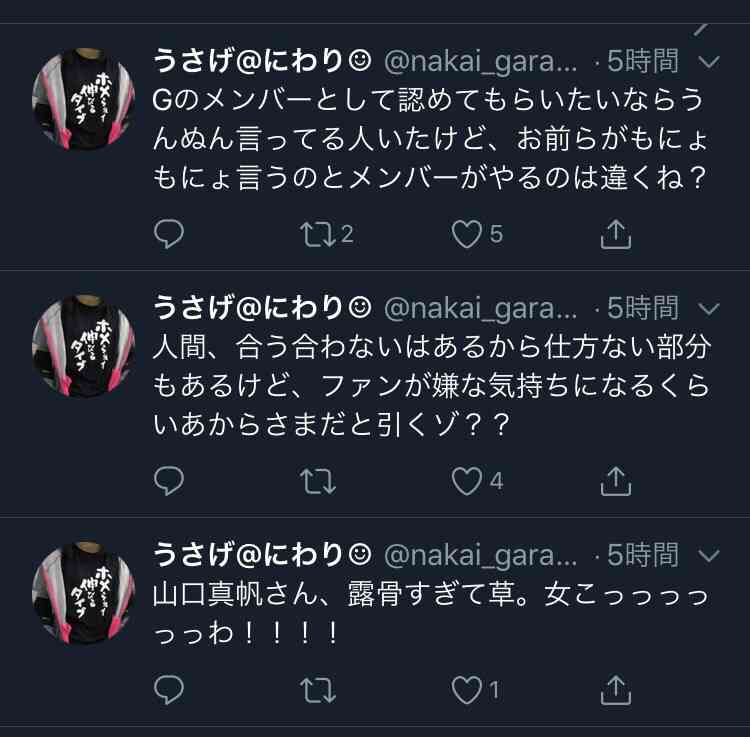Open @nakai_gara handle on third tweet
Viewport: 750px width, 737px height.
coord(481,555)
